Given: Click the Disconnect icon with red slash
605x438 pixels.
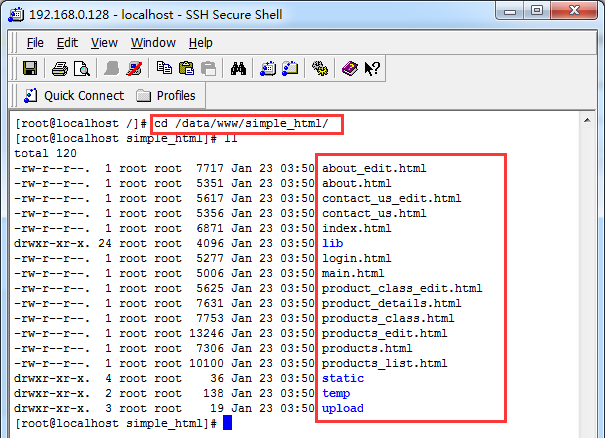Looking at the screenshot, I should click(134, 69).
